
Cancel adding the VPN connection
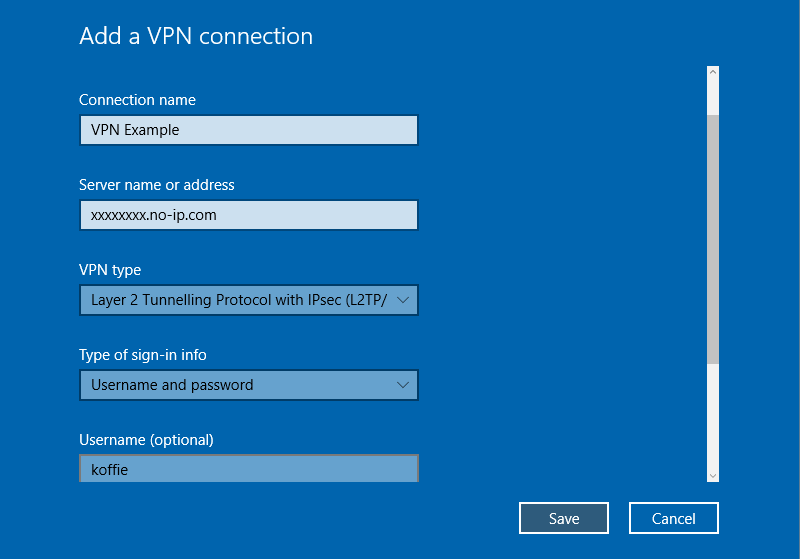pos(673,518)
